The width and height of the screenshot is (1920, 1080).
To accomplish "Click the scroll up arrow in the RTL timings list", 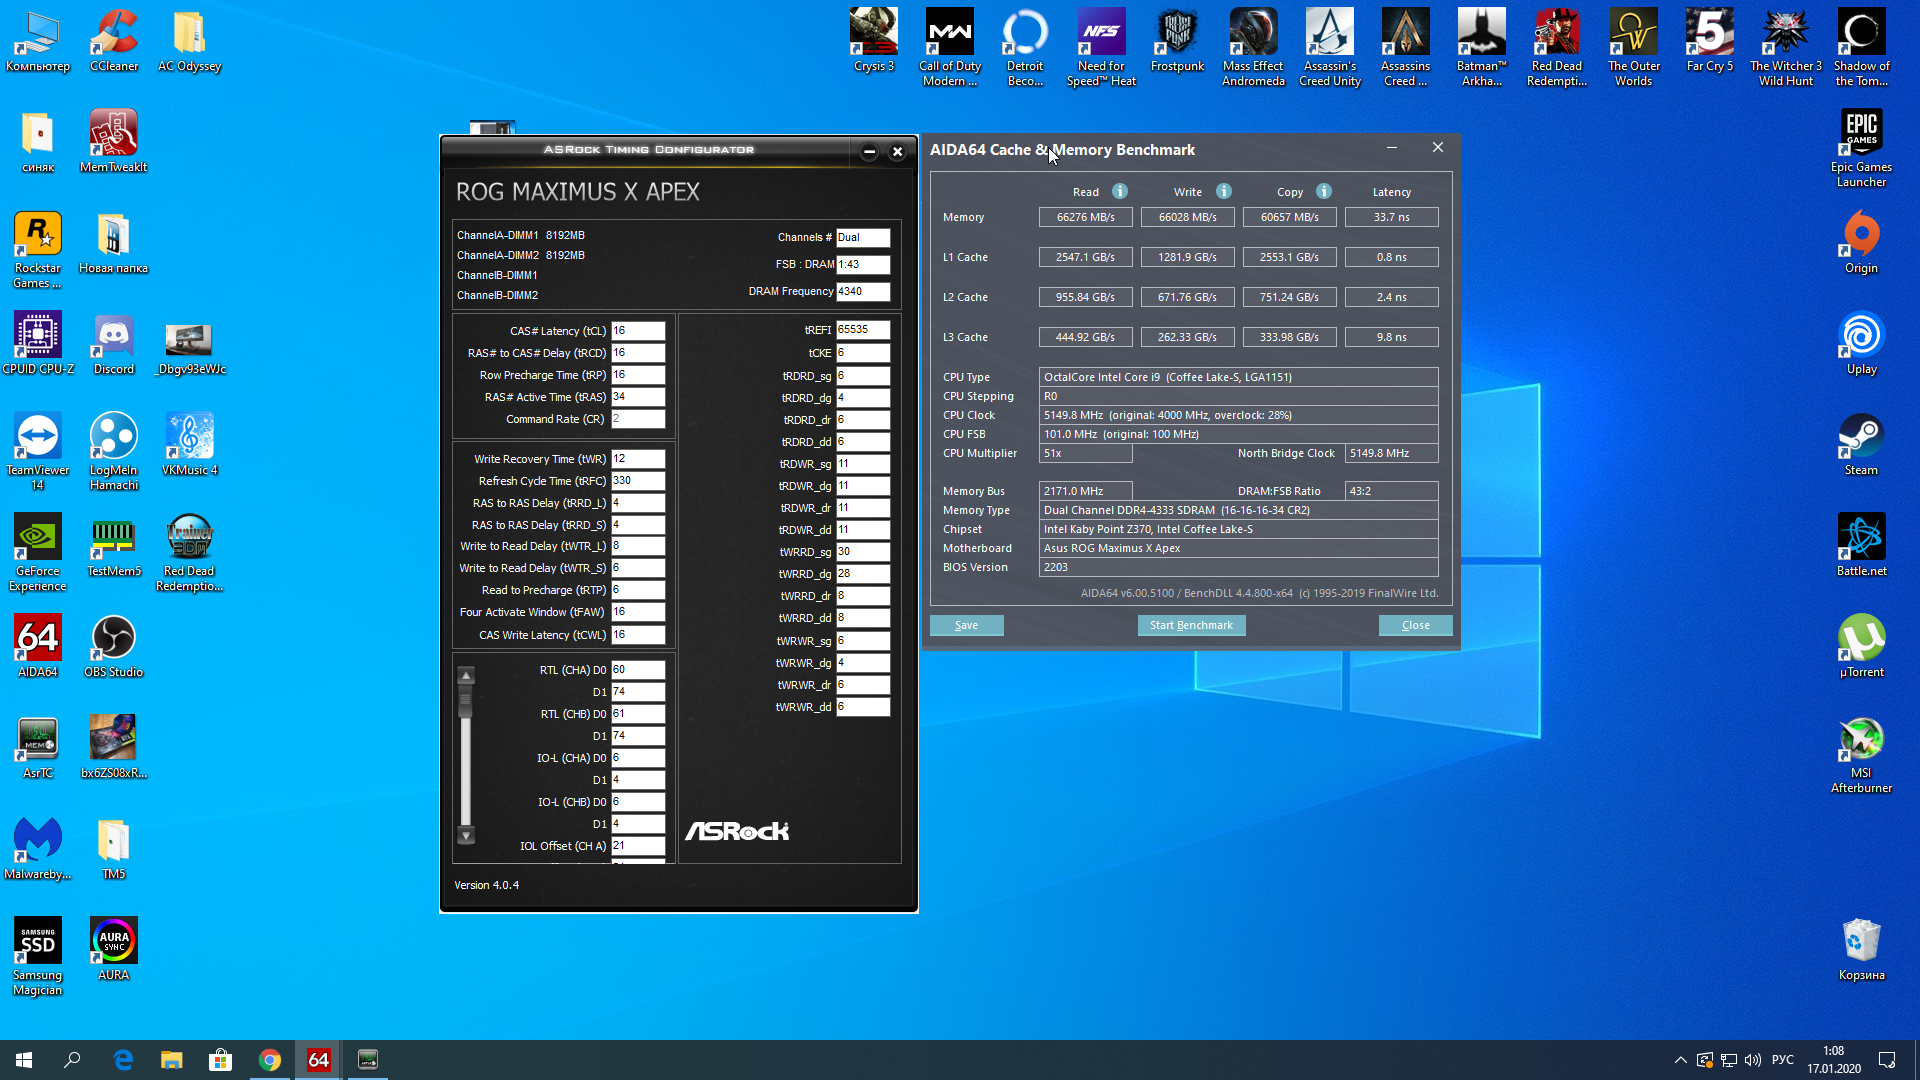I will pos(466,676).
